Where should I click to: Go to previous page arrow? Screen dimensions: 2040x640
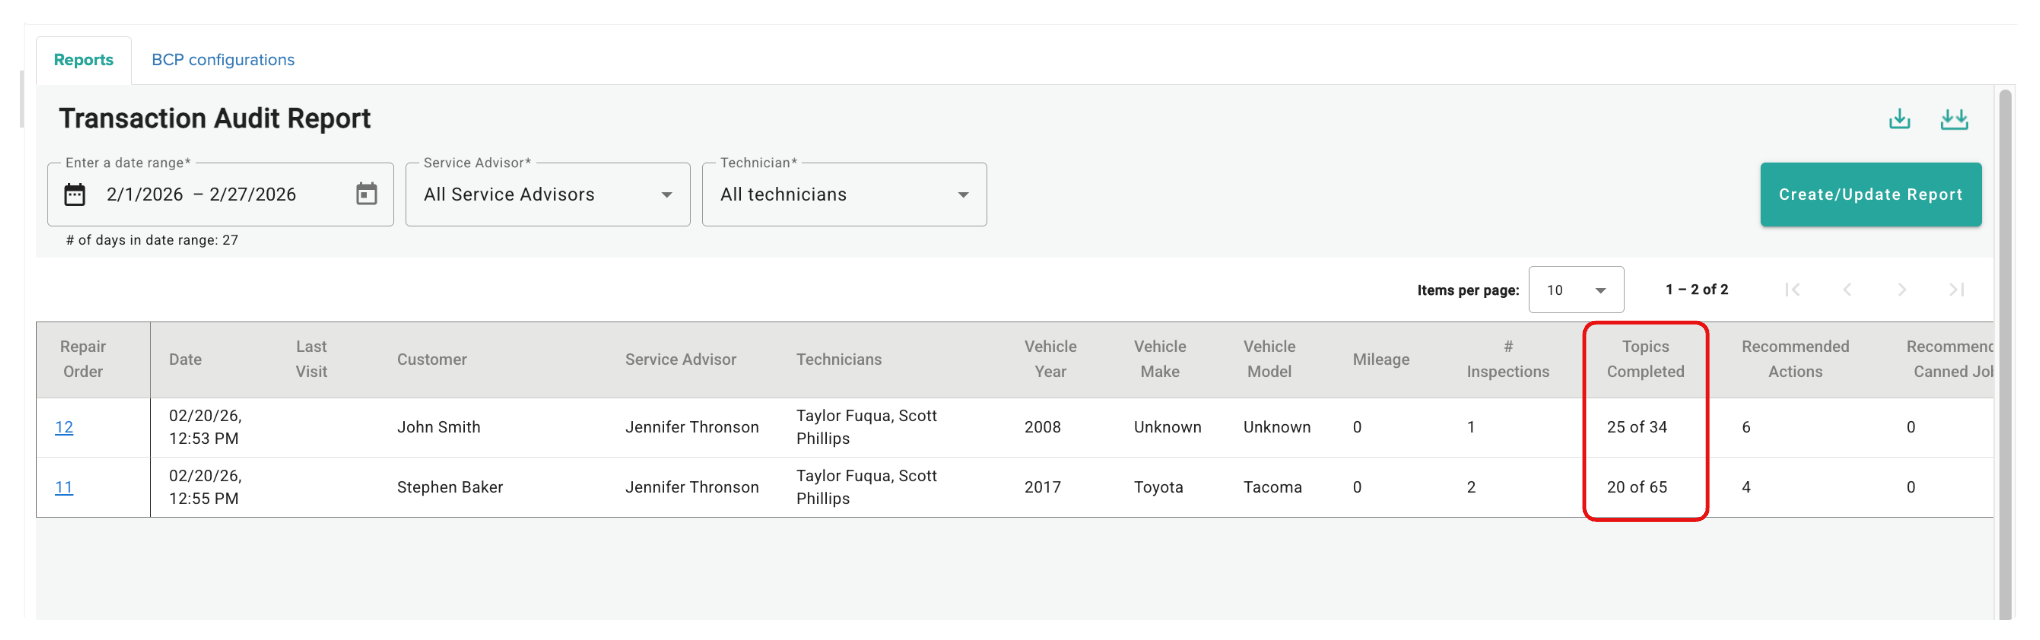[1847, 290]
